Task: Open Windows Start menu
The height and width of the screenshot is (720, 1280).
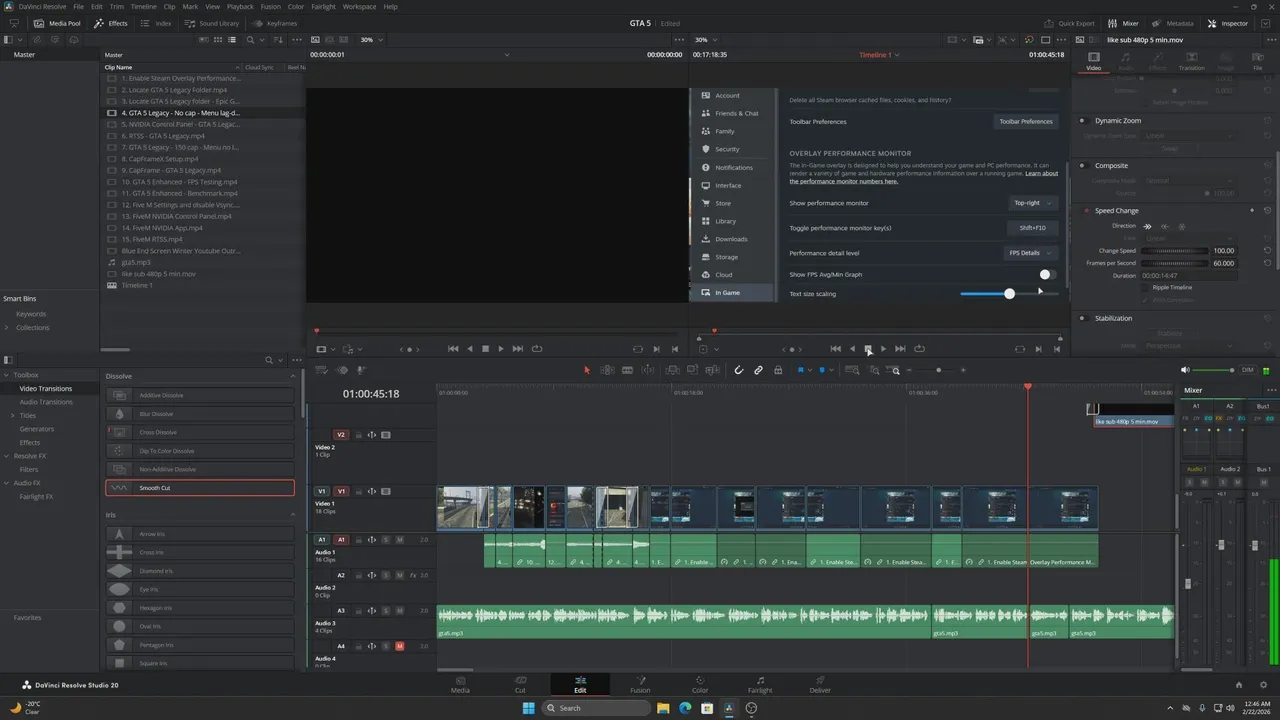Action: pyautogui.click(x=528, y=708)
